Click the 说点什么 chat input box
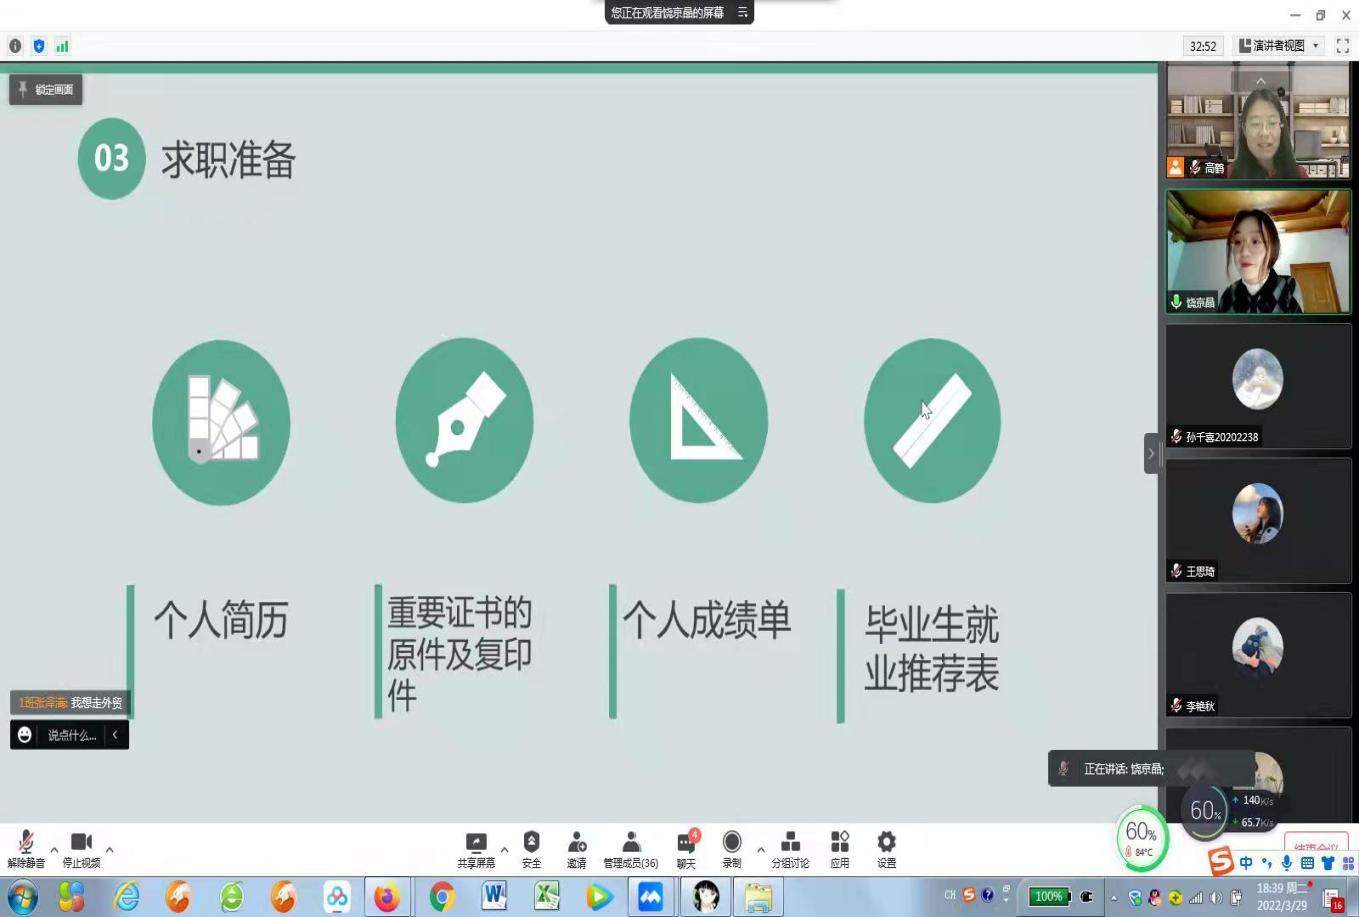This screenshot has height=917, width=1359. tap(71, 735)
